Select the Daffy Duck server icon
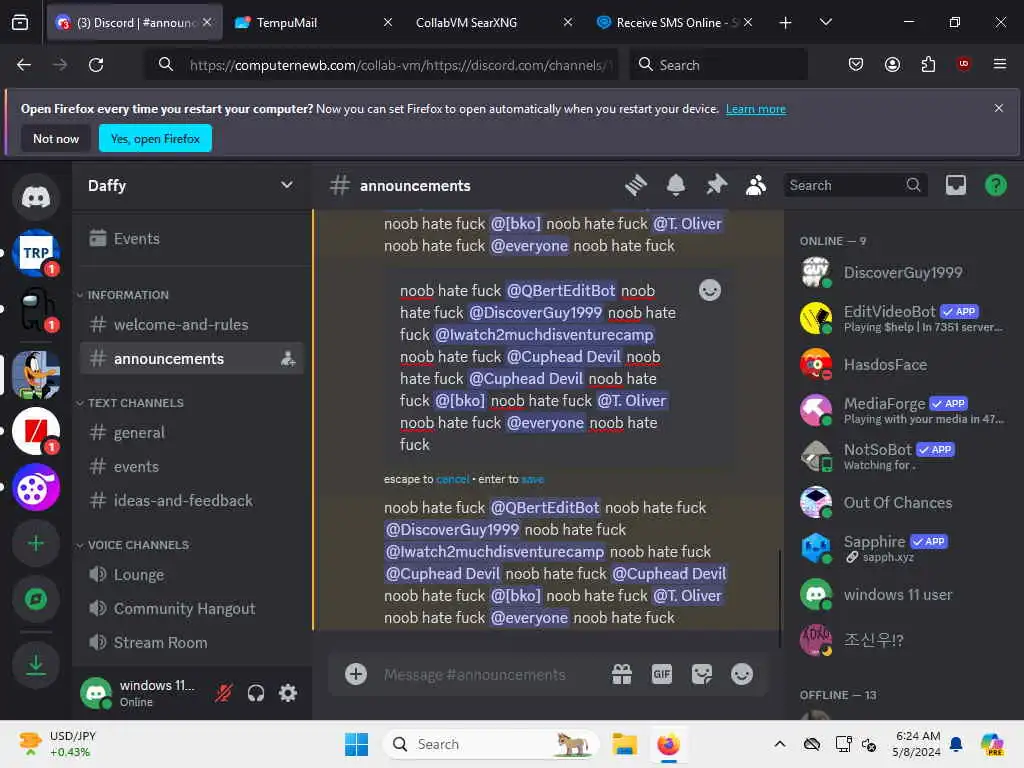The image size is (1024, 768). pos(36,375)
